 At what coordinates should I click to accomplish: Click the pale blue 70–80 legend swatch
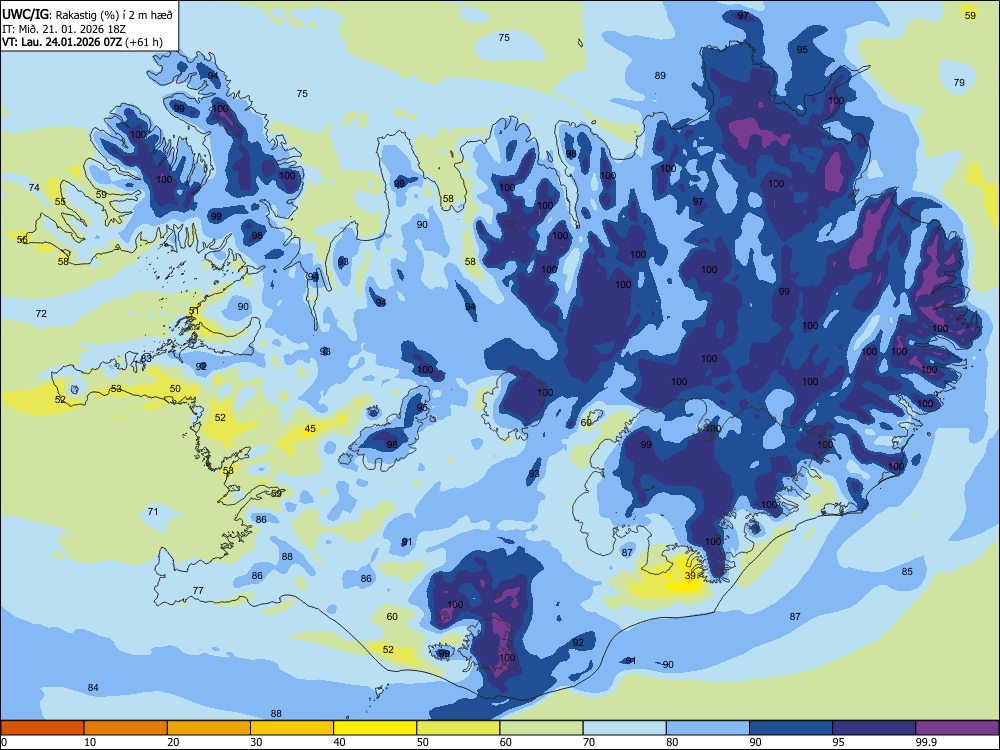pos(624,728)
